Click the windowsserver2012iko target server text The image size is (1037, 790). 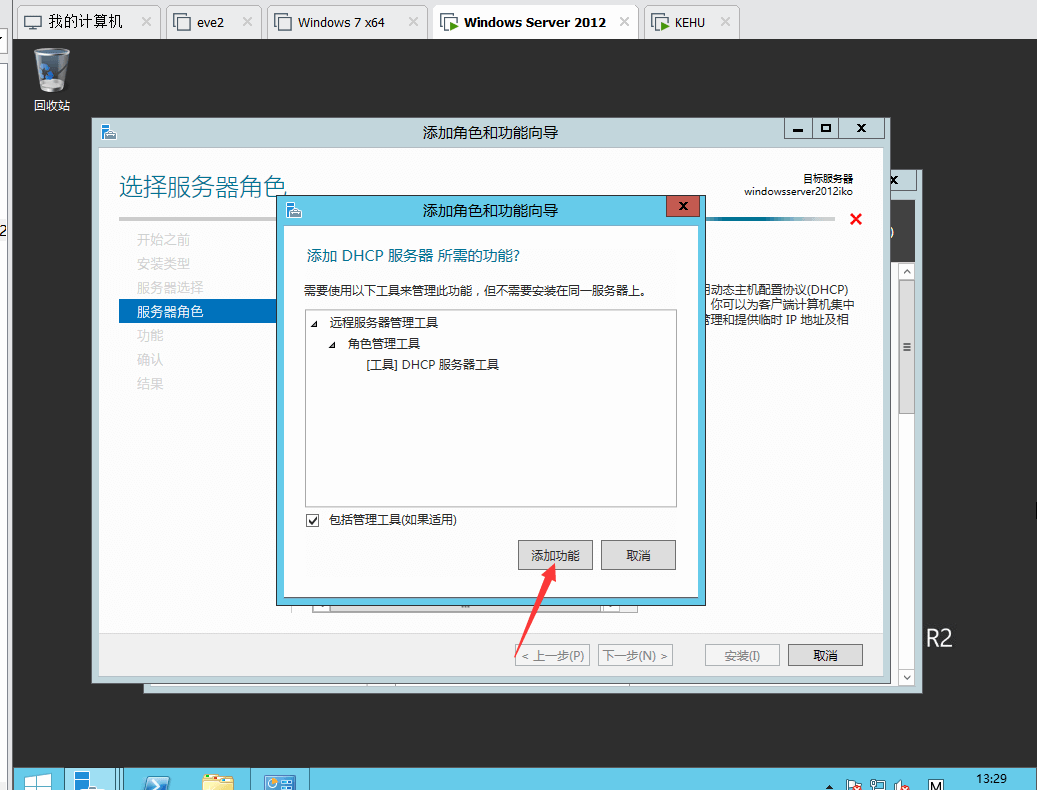coord(798,192)
